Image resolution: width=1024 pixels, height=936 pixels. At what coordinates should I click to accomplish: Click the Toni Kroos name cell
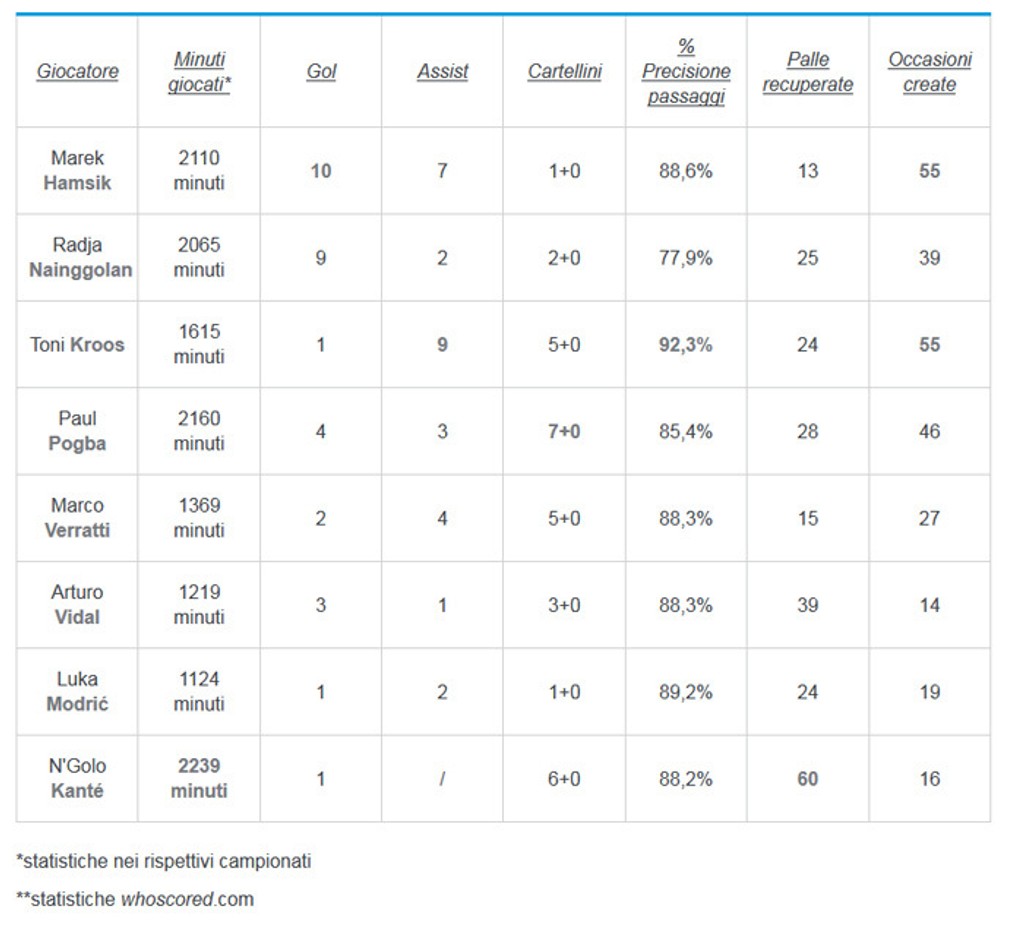(x=77, y=345)
